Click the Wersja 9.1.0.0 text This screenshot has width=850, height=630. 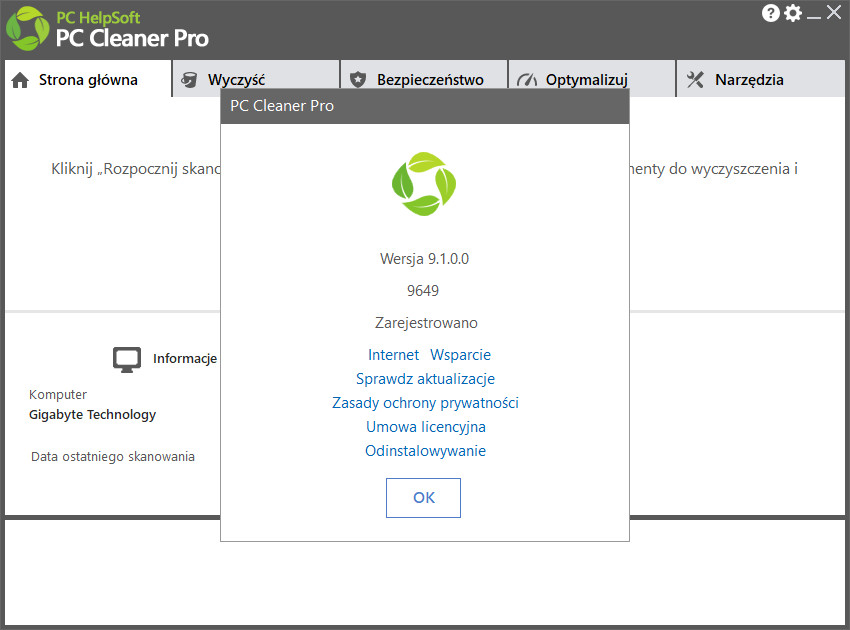click(424, 259)
